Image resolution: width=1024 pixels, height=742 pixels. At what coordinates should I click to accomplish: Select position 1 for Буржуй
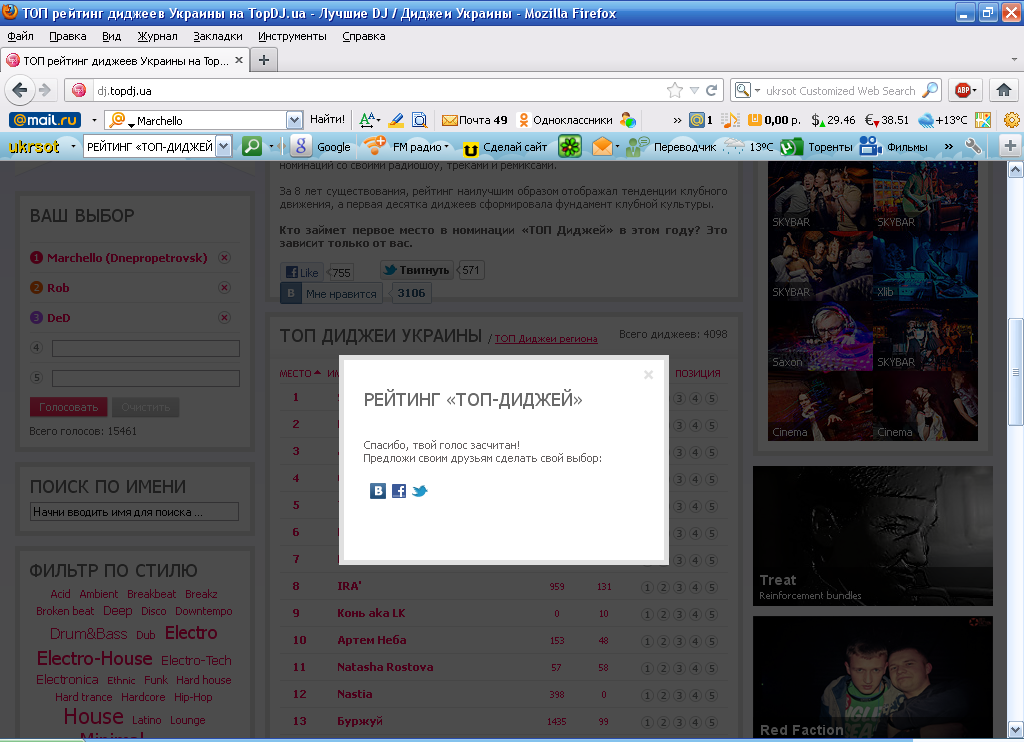pyautogui.click(x=647, y=722)
